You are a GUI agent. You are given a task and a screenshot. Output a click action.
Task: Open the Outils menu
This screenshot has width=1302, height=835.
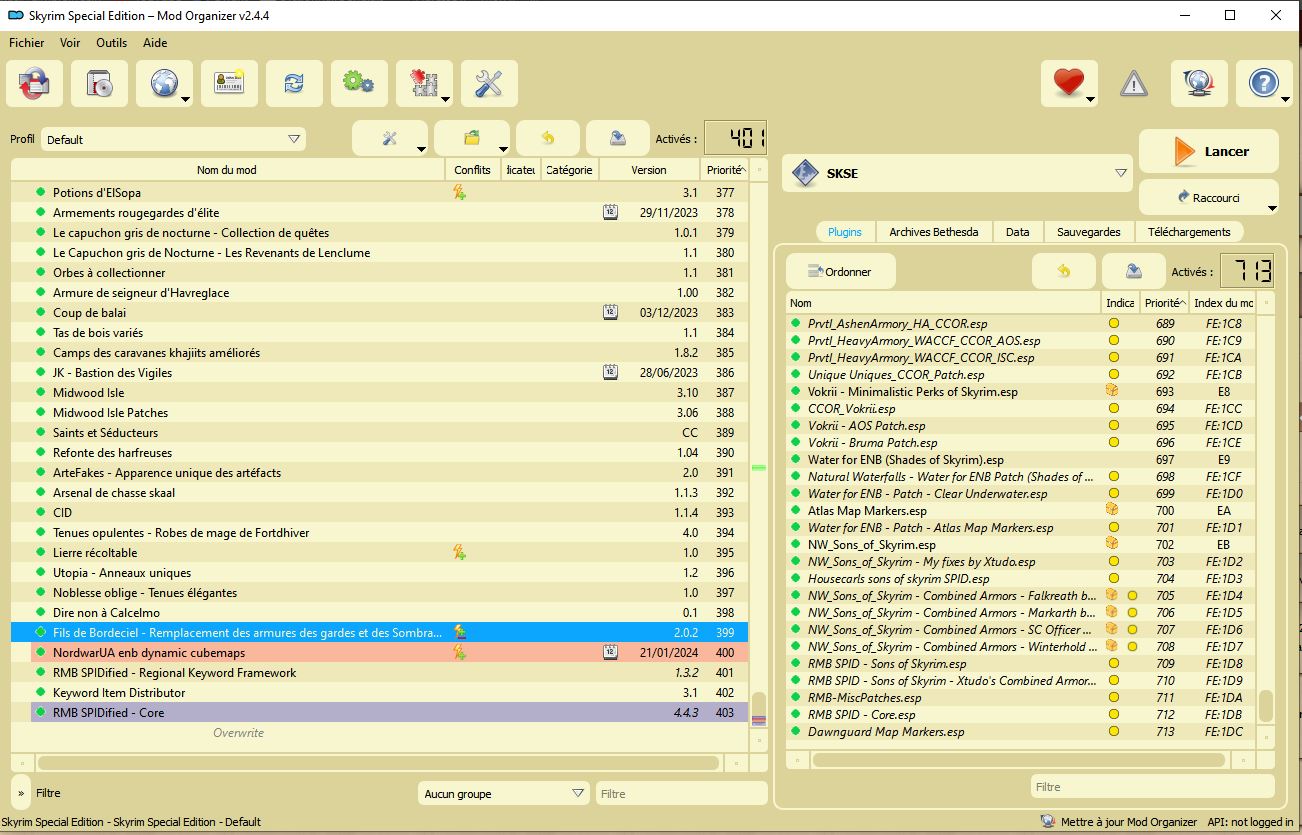[x=111, y=43]
